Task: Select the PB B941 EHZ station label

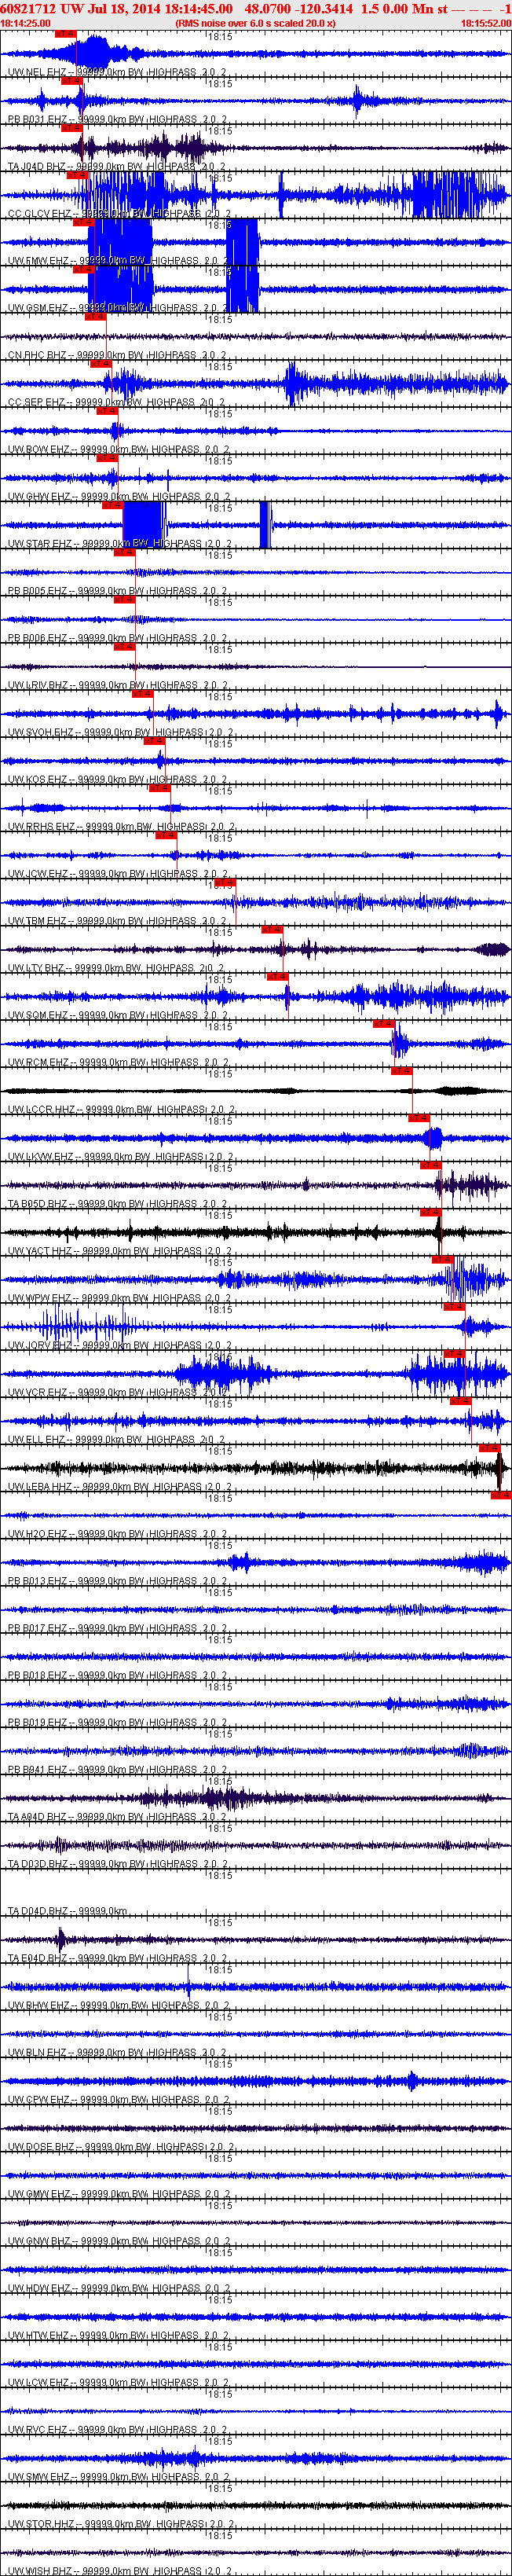Action: (x=117, y=1769)
